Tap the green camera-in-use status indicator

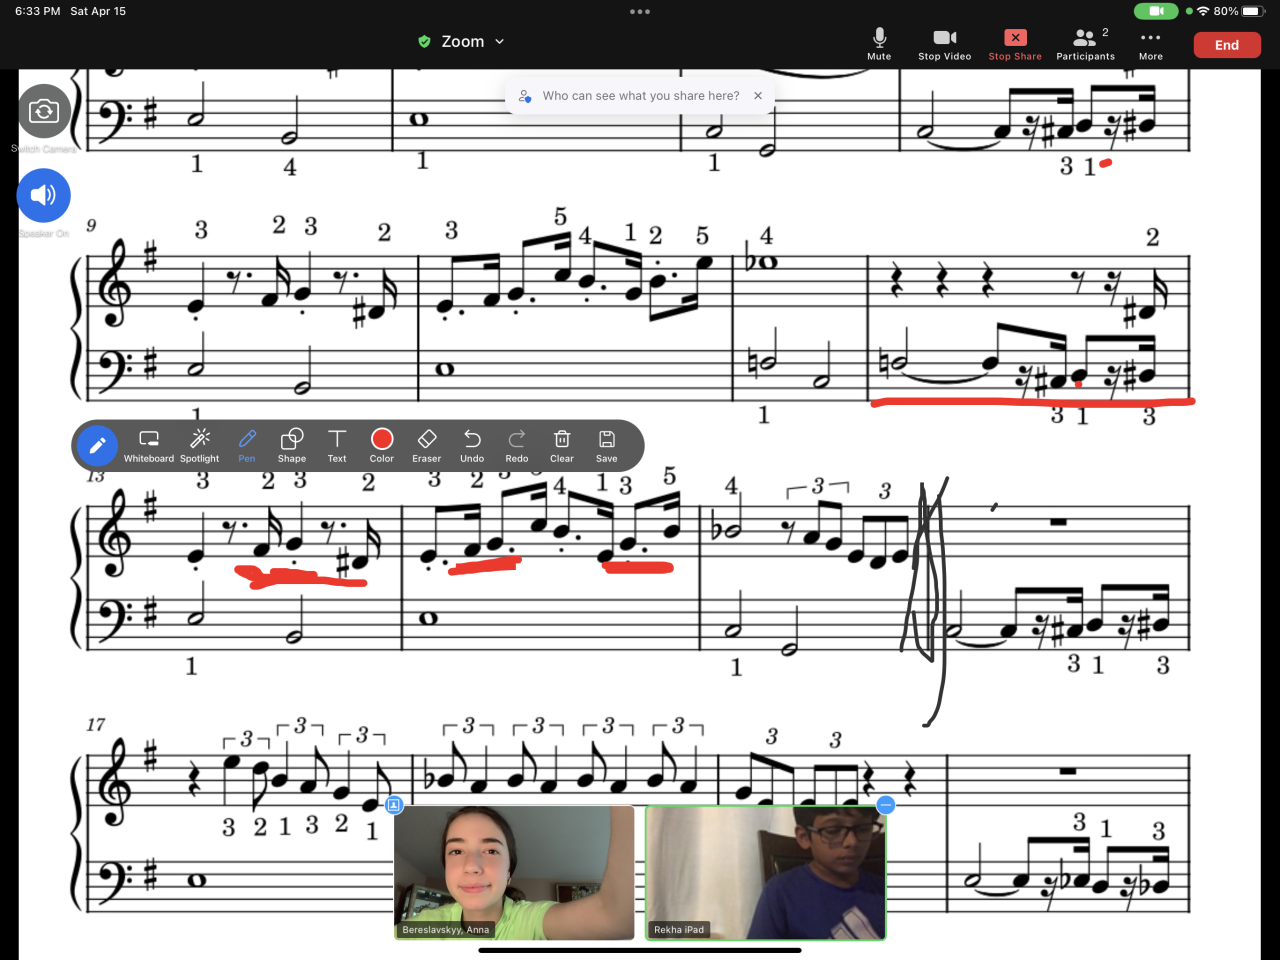point(1156,11)
